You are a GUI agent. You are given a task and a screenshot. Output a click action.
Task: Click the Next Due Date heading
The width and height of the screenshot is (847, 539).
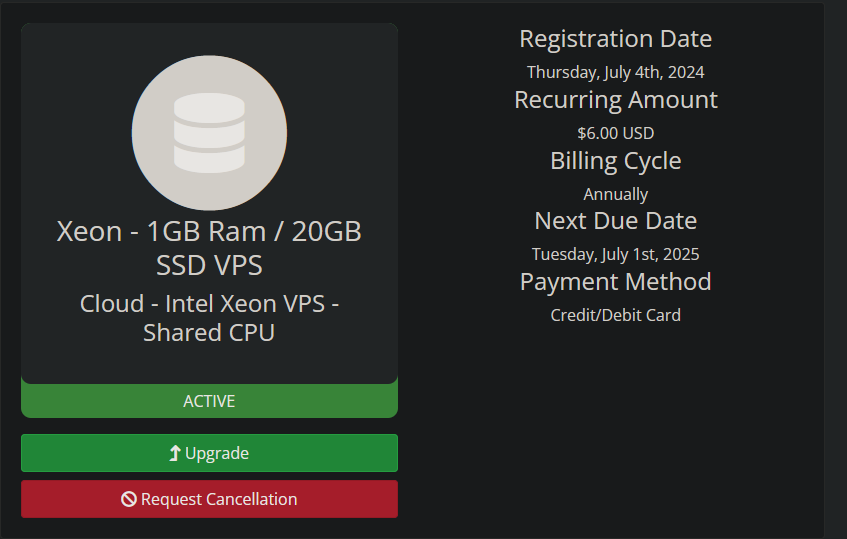615,221
